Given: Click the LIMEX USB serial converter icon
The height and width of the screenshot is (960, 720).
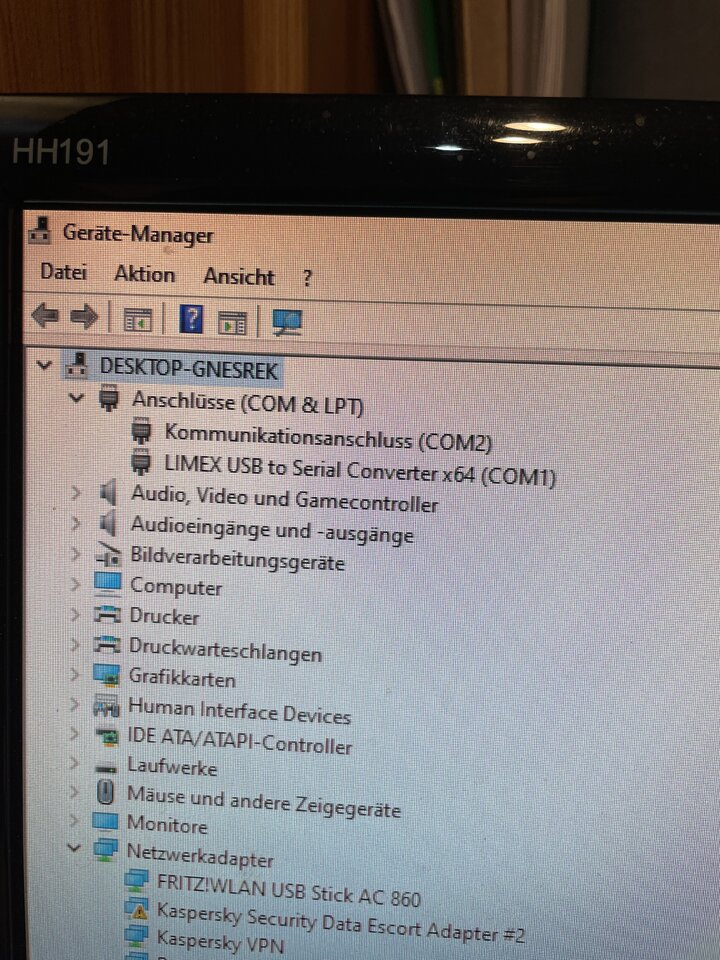Looking at the screenshot, I should tap(141, 460).
